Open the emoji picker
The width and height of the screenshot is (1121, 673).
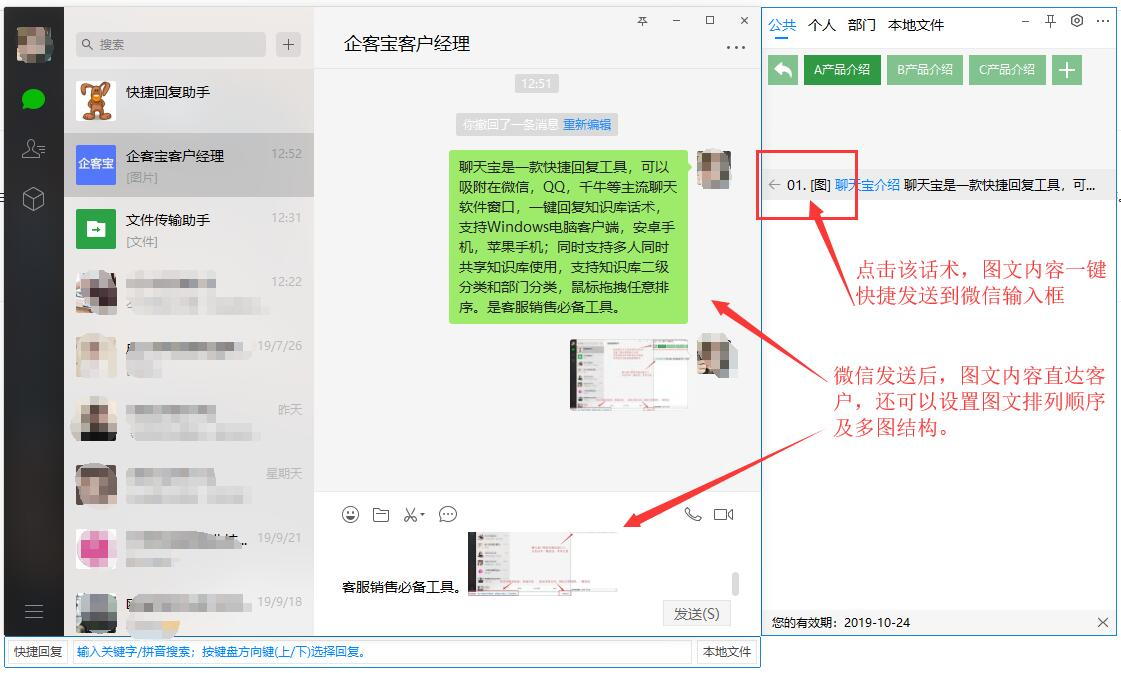[x=350, y=514]
